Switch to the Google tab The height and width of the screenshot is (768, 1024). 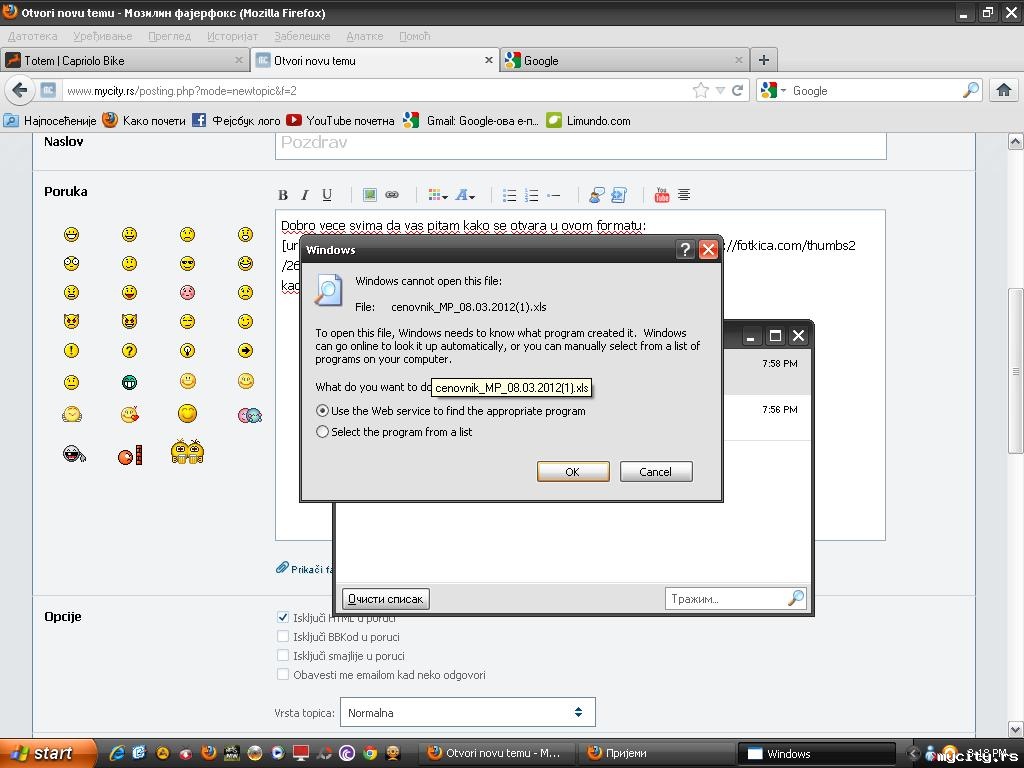[x=624, y=61]
